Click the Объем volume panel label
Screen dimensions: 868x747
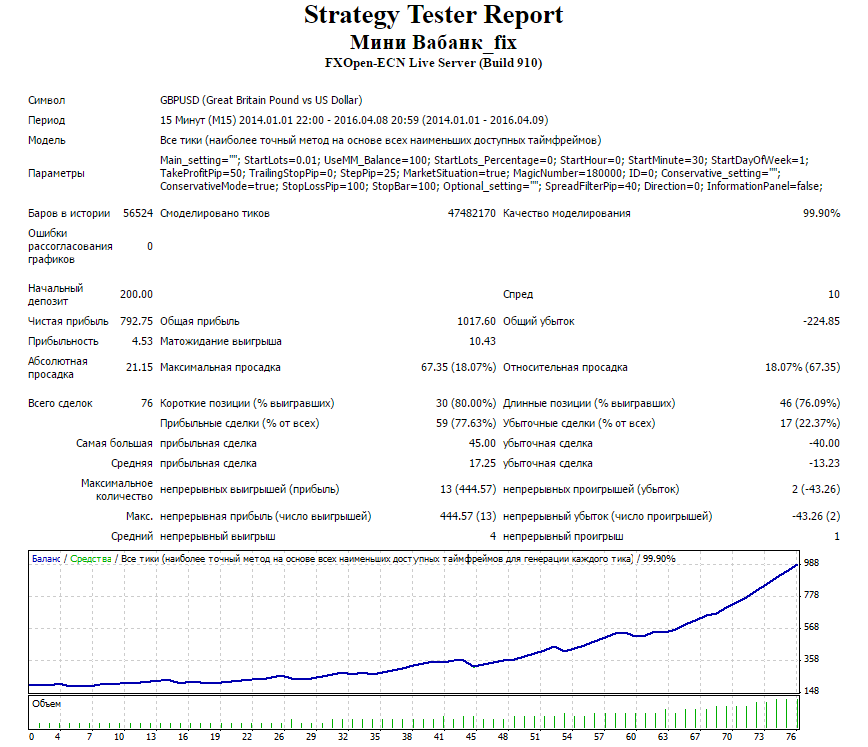coord(46,704)
